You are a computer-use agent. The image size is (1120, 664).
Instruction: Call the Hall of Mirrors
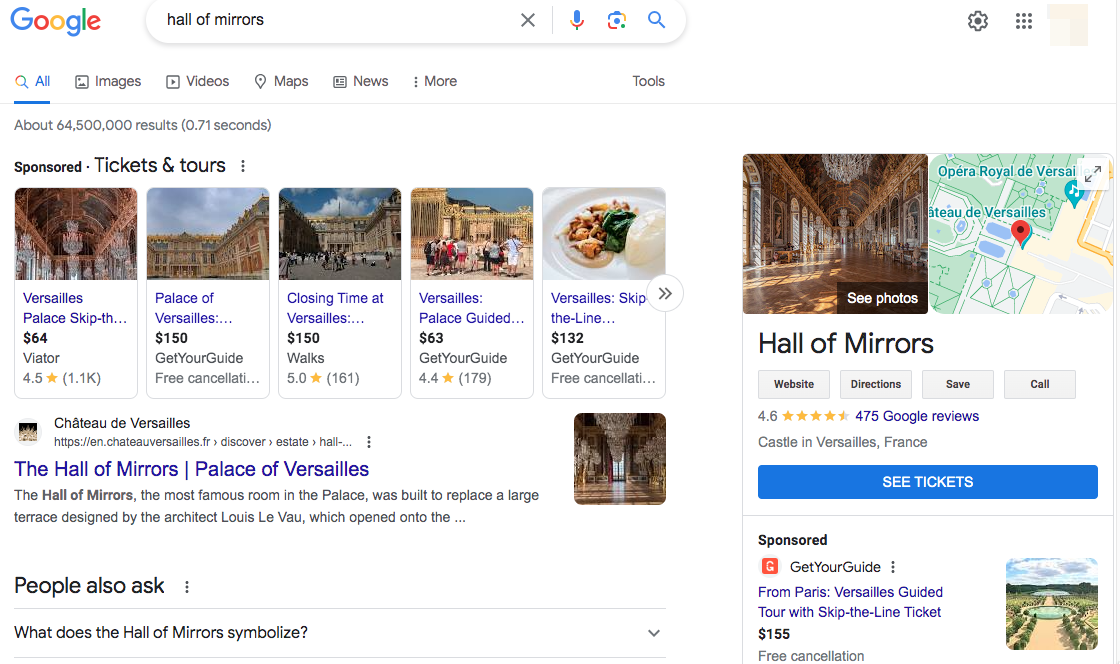pos(1040,384)
